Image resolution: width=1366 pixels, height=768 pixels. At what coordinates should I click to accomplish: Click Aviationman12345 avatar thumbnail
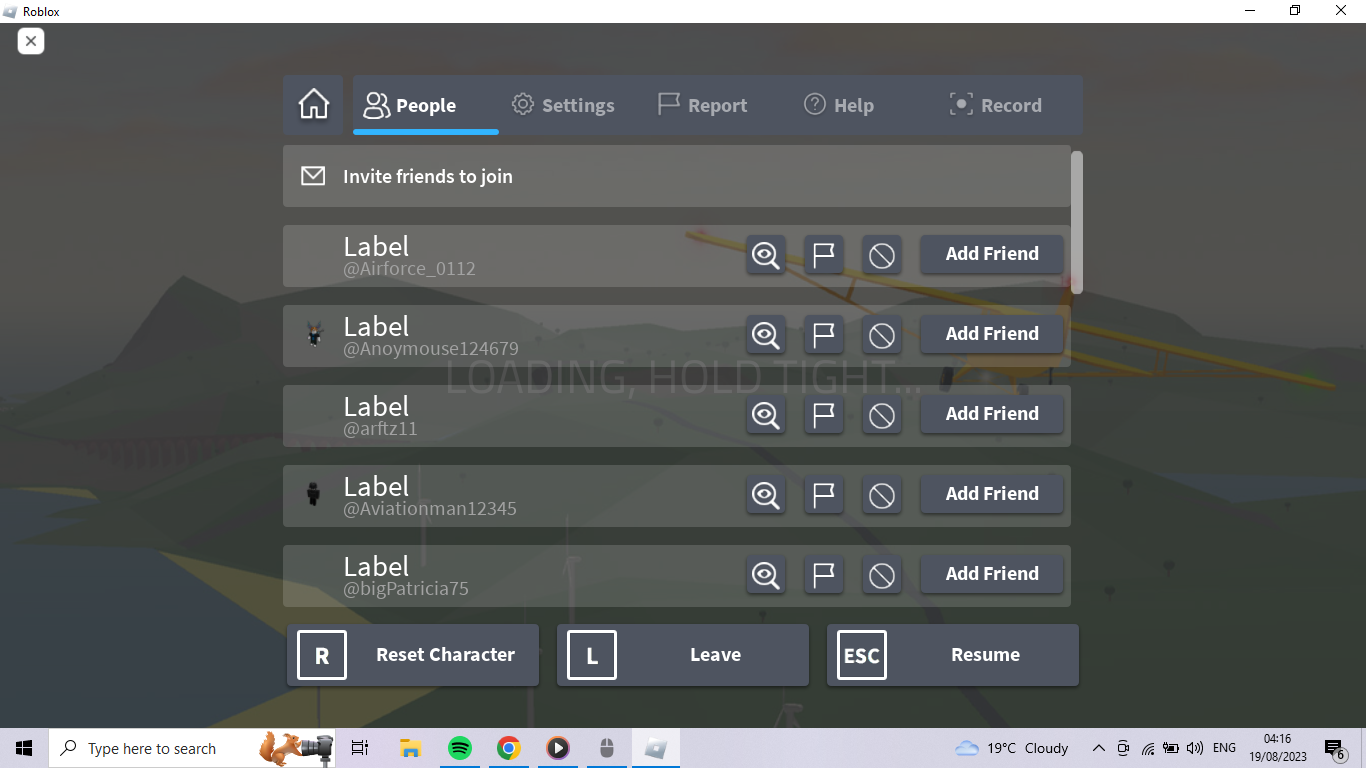click(x=314, y=494)
